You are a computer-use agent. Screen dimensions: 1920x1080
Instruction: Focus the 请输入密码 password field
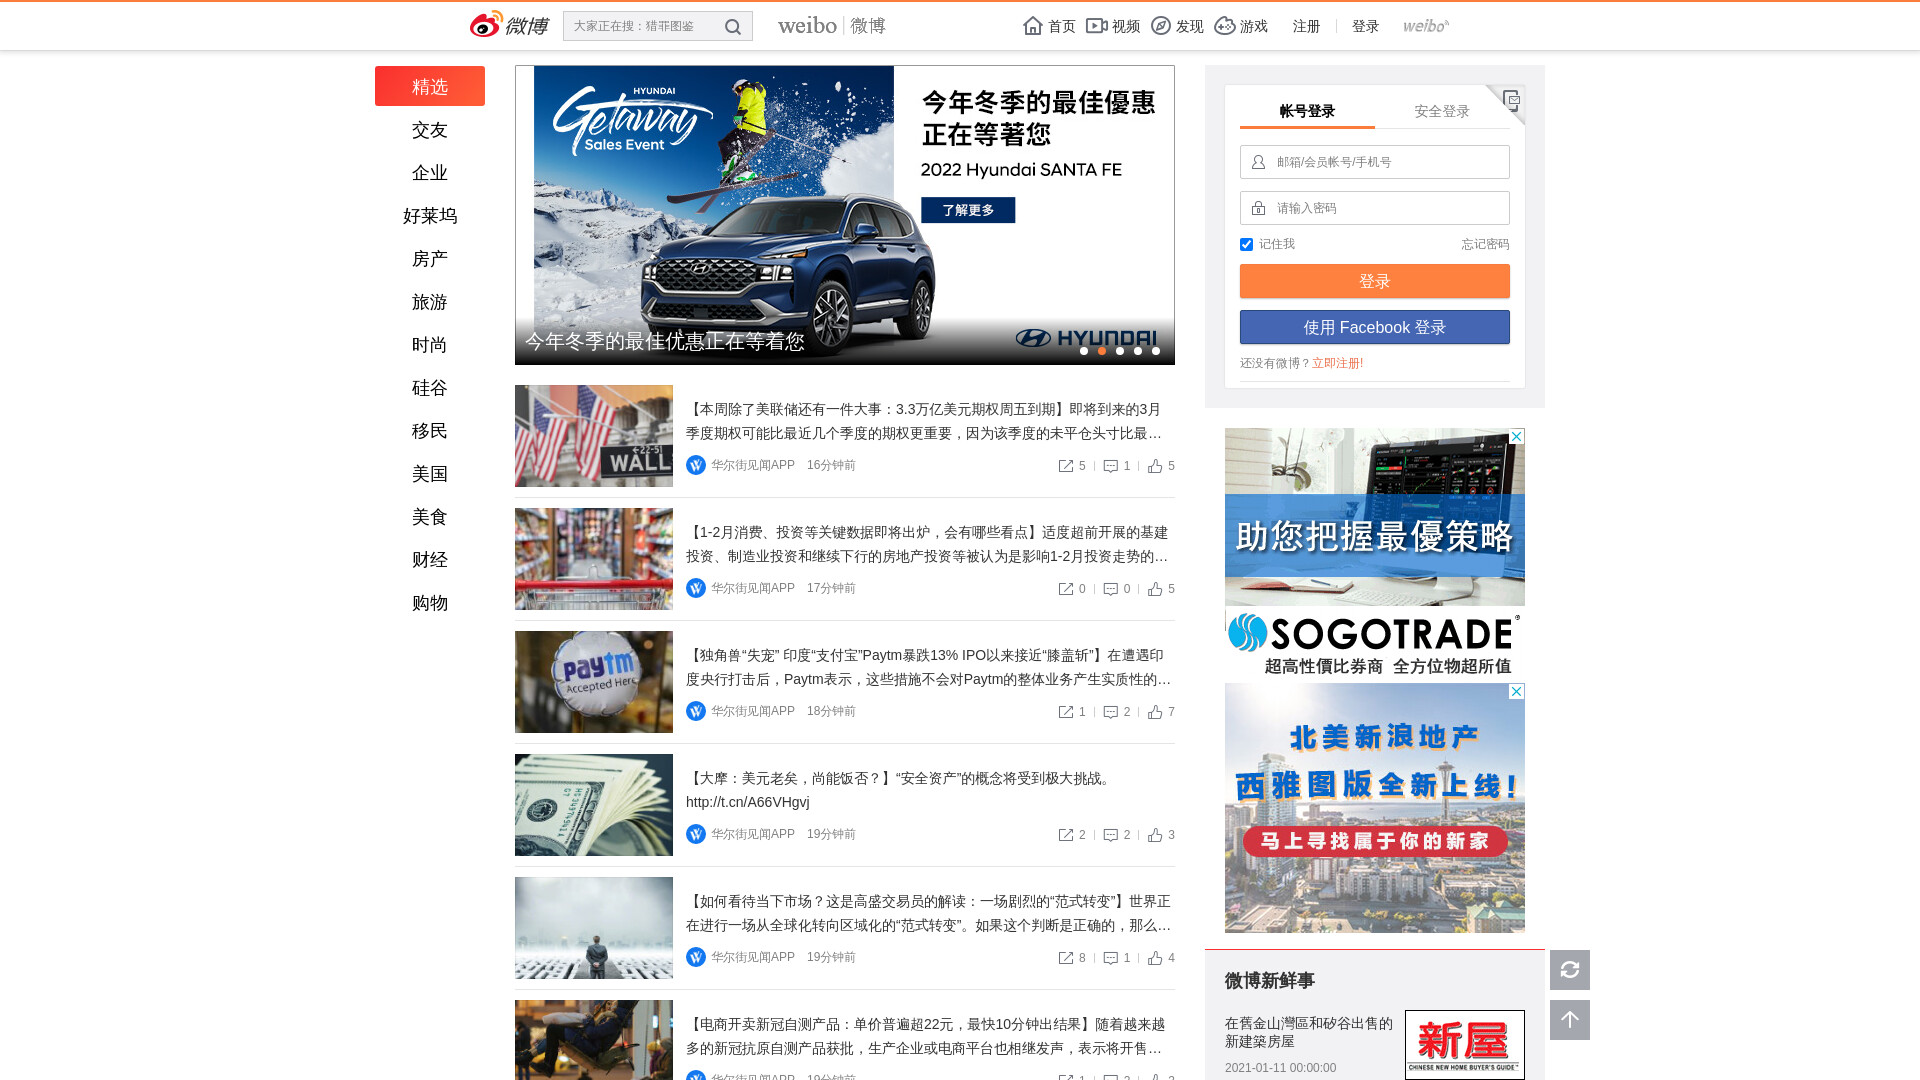(1375, 208)
